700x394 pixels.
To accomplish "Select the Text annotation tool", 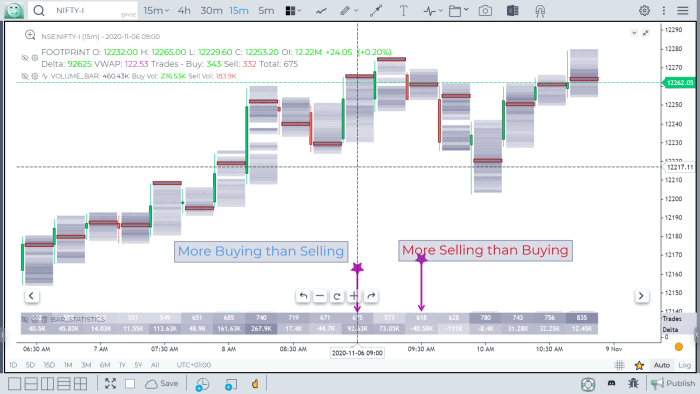I will click(403, 11).
